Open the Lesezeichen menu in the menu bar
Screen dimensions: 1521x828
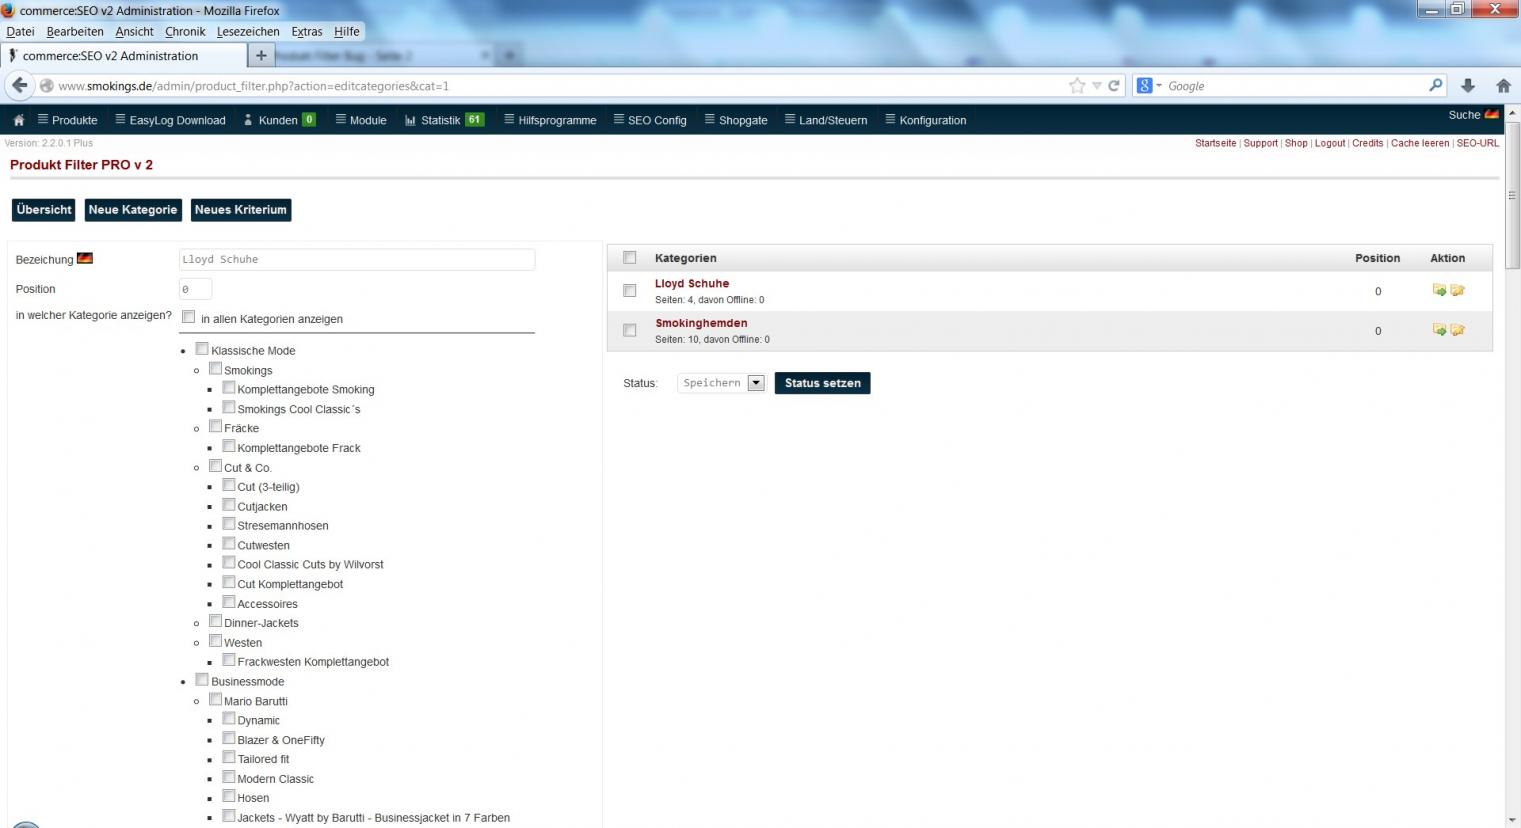(248, 31)
